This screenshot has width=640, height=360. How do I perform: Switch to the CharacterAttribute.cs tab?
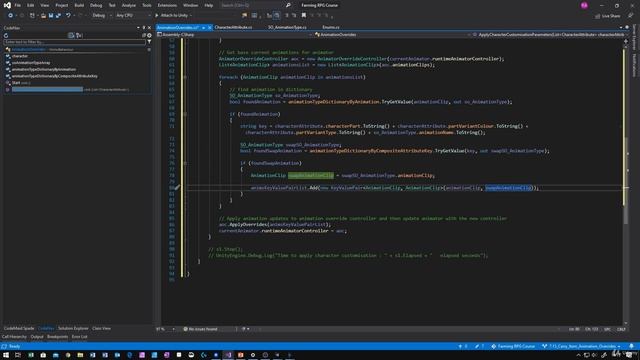[233, 27]
